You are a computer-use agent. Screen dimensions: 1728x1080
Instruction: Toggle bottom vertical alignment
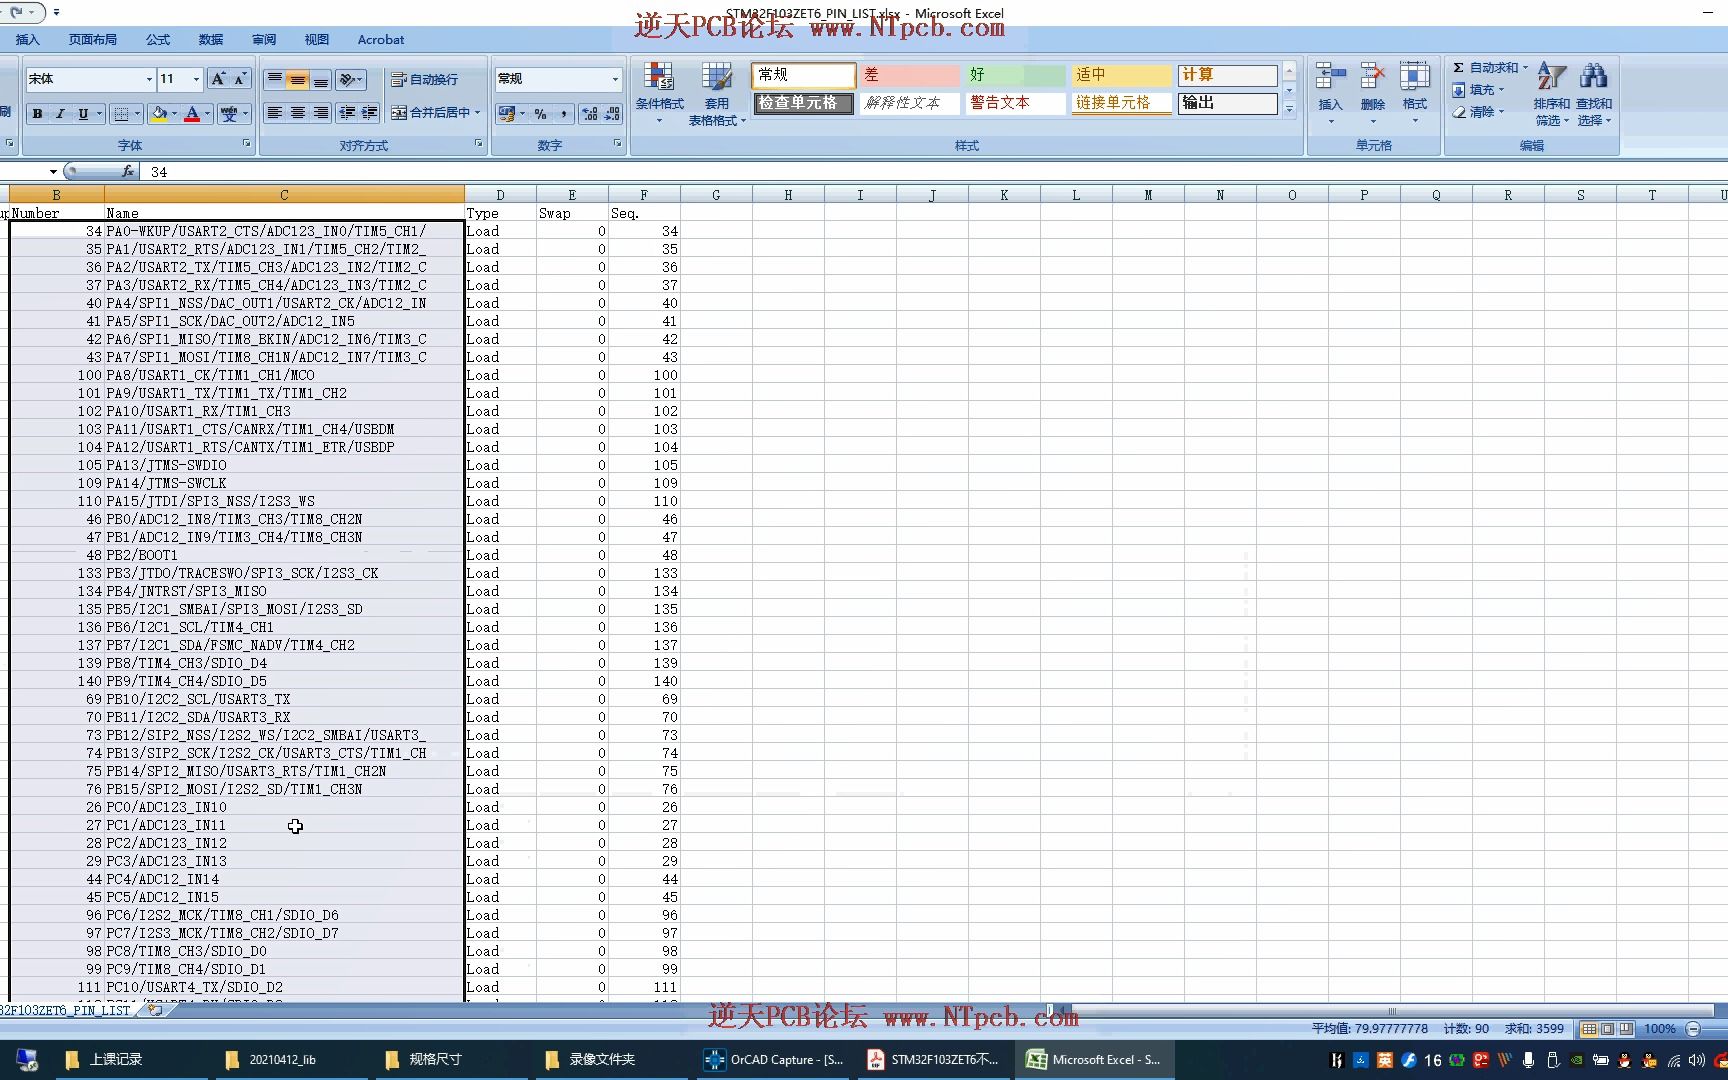tap(320, 79)
